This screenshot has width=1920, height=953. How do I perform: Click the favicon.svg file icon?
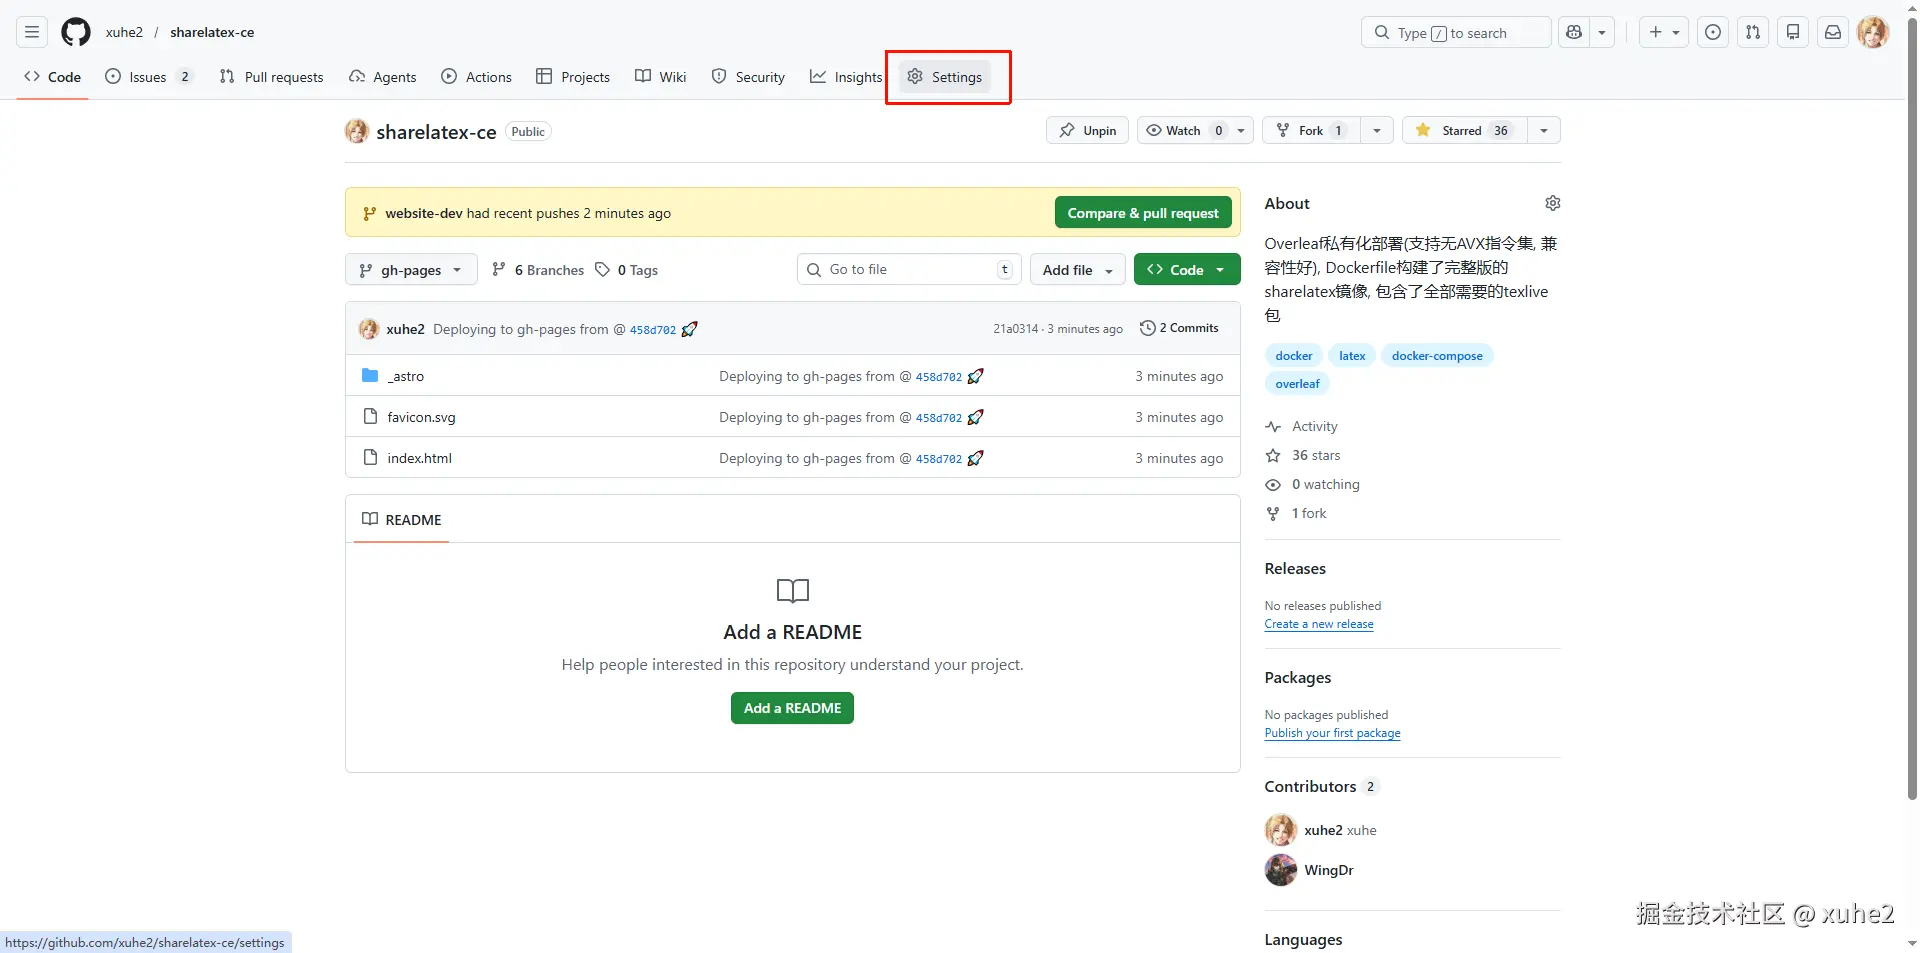370,417
